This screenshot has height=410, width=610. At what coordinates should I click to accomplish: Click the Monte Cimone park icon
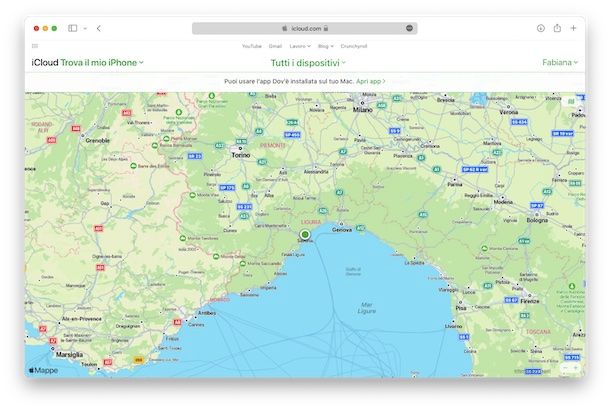point(484,248)
